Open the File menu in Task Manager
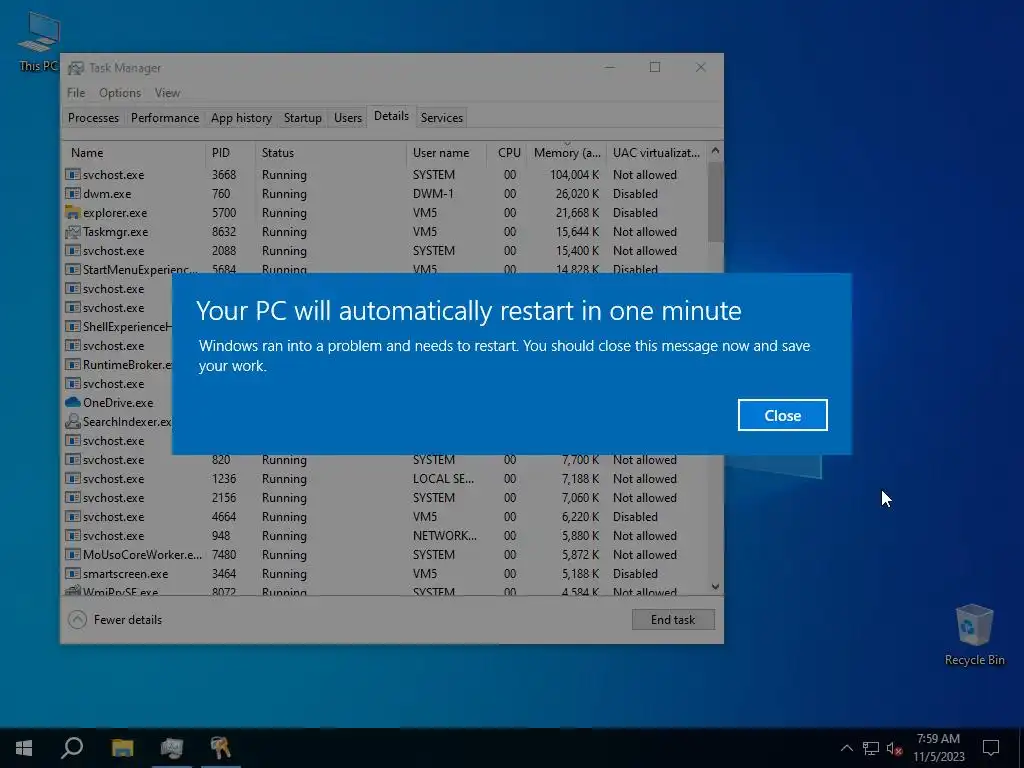Screen dimensions: 1024x768 pyautogui.click(x=76, y=93)
